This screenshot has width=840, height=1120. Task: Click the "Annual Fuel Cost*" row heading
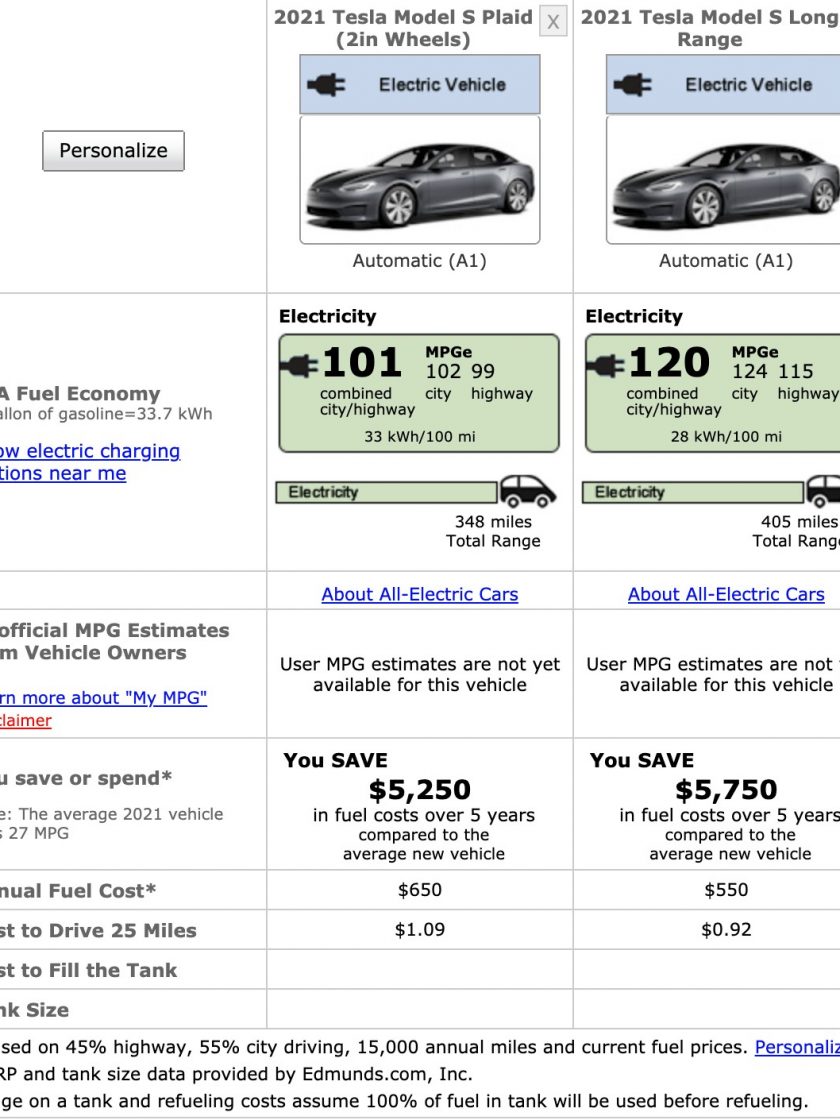coord(78,891)
